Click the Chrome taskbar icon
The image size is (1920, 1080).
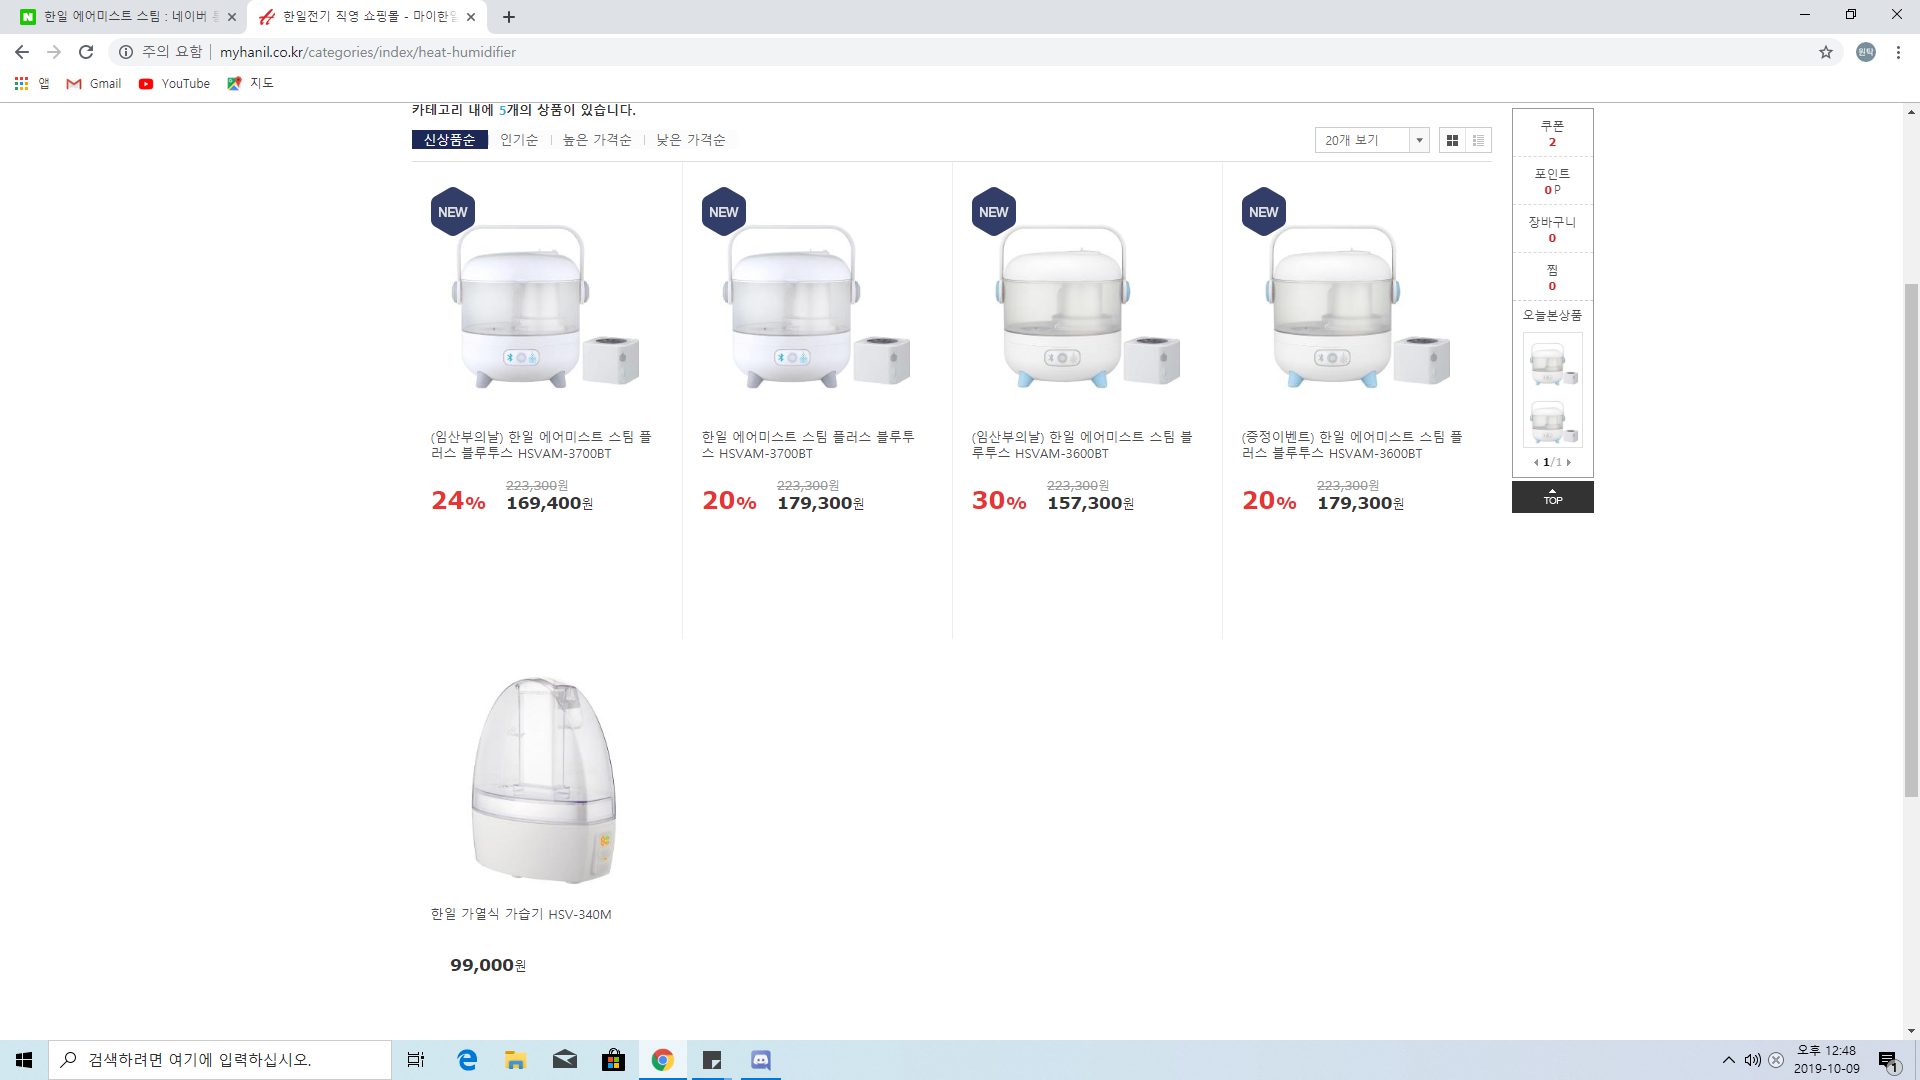(x=663, y=1060)
